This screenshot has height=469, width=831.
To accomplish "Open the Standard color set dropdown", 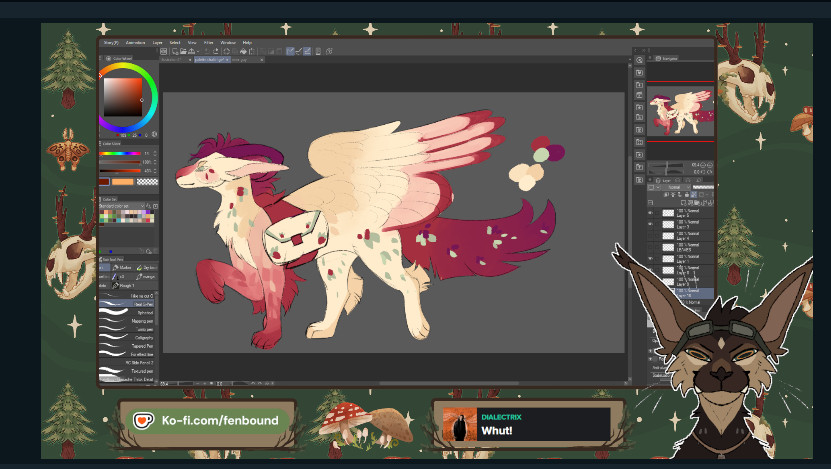I will (x=121, y=206).
